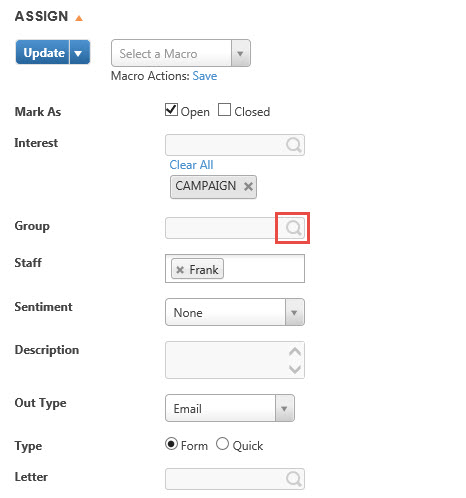This screenshot has height=498, width=466.
Task: Click Description box up arrow
Action: coord(295,352)
